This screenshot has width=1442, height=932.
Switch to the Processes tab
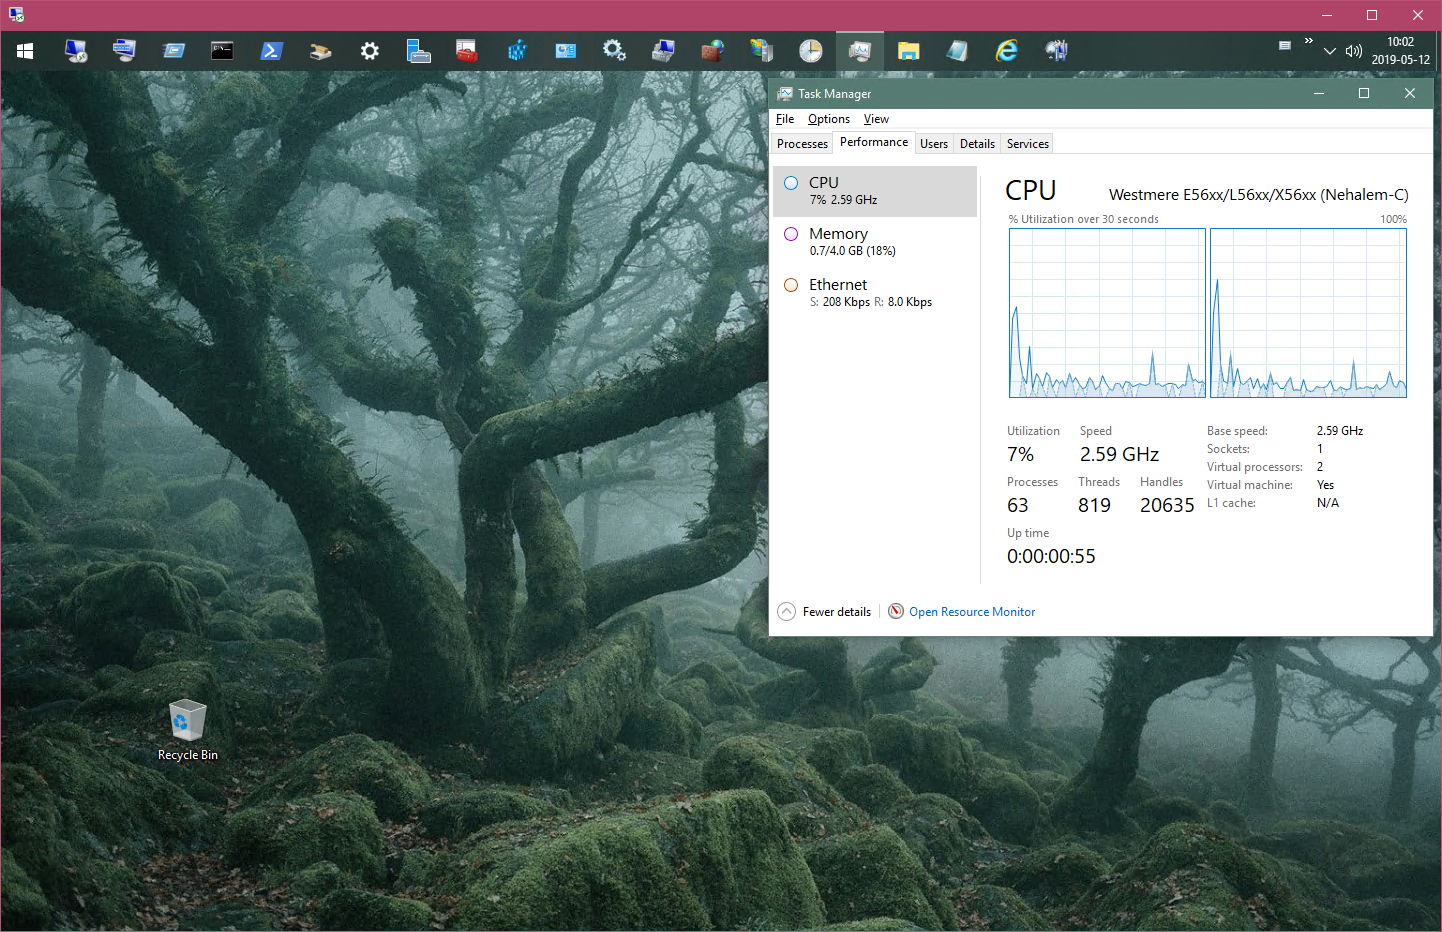(x=801, y=143)
